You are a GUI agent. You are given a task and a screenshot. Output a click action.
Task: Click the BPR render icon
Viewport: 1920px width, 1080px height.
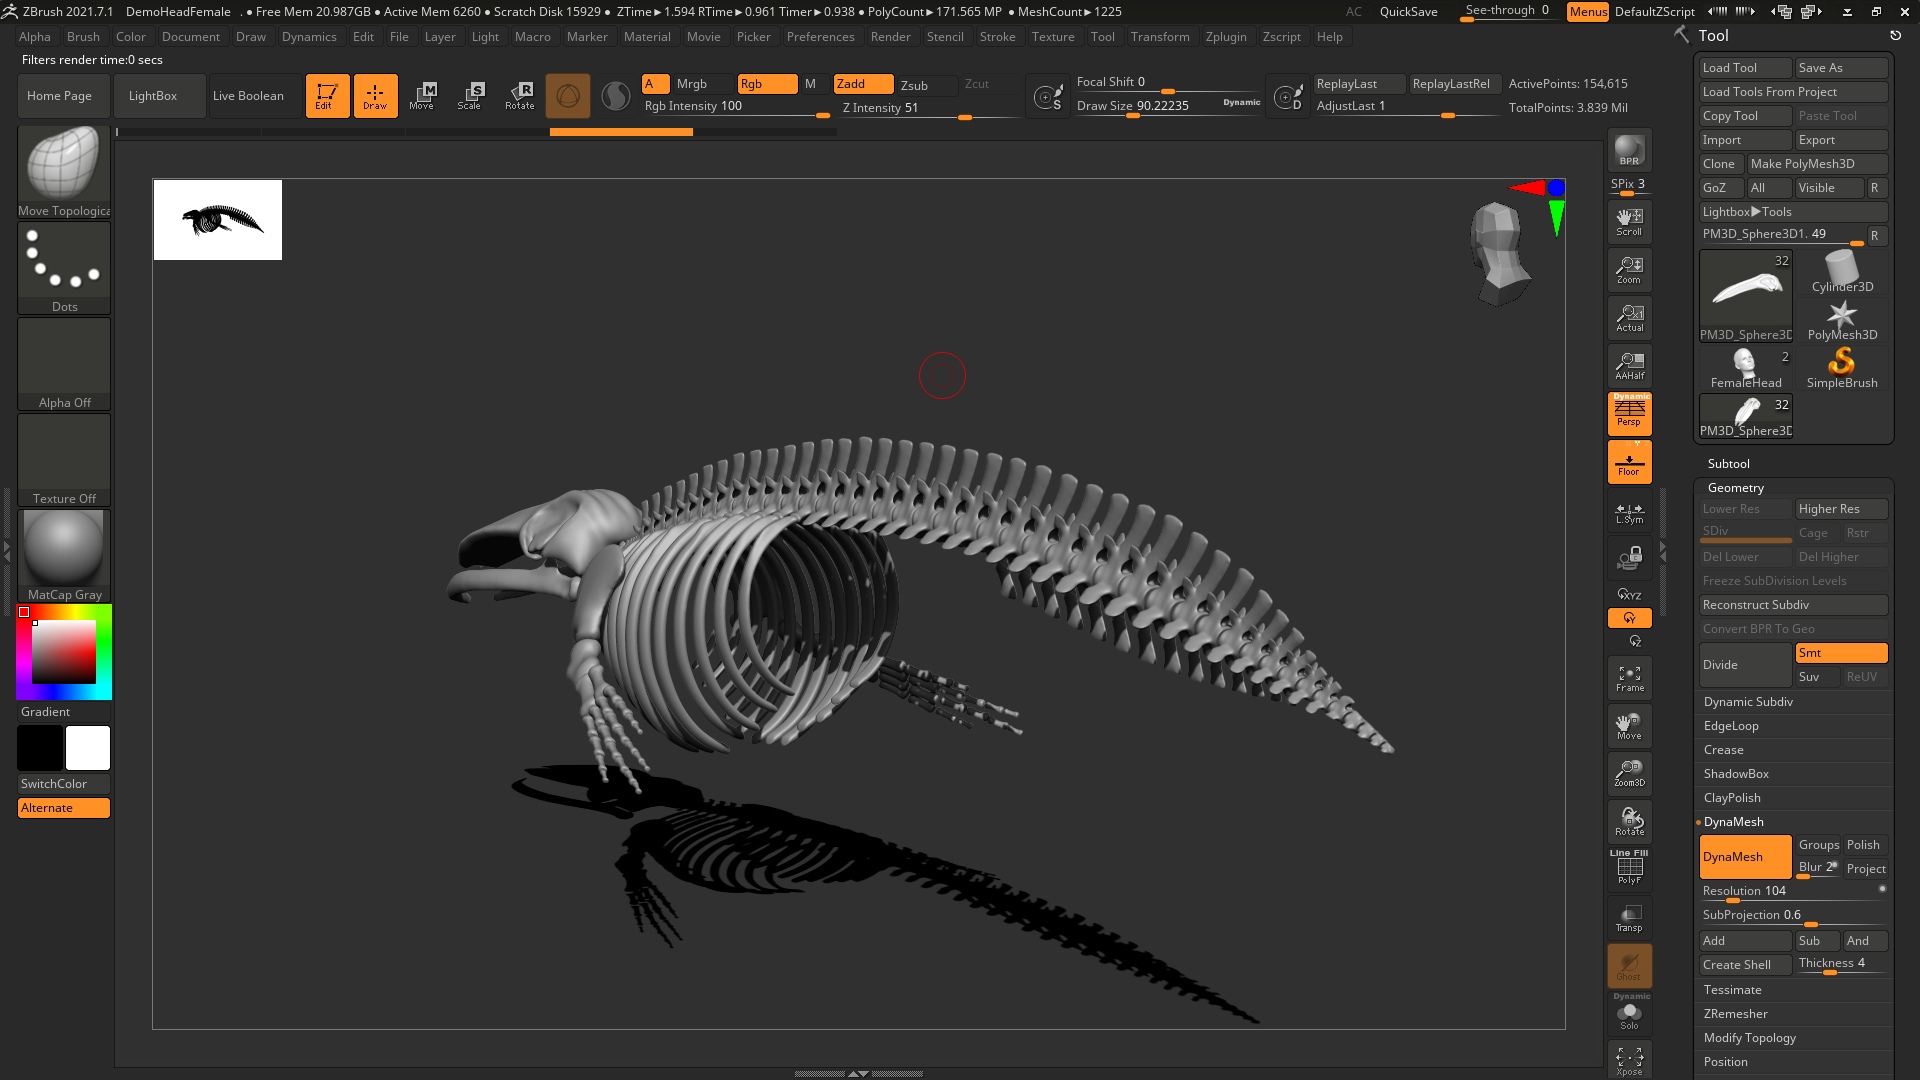coord(1629,150)
